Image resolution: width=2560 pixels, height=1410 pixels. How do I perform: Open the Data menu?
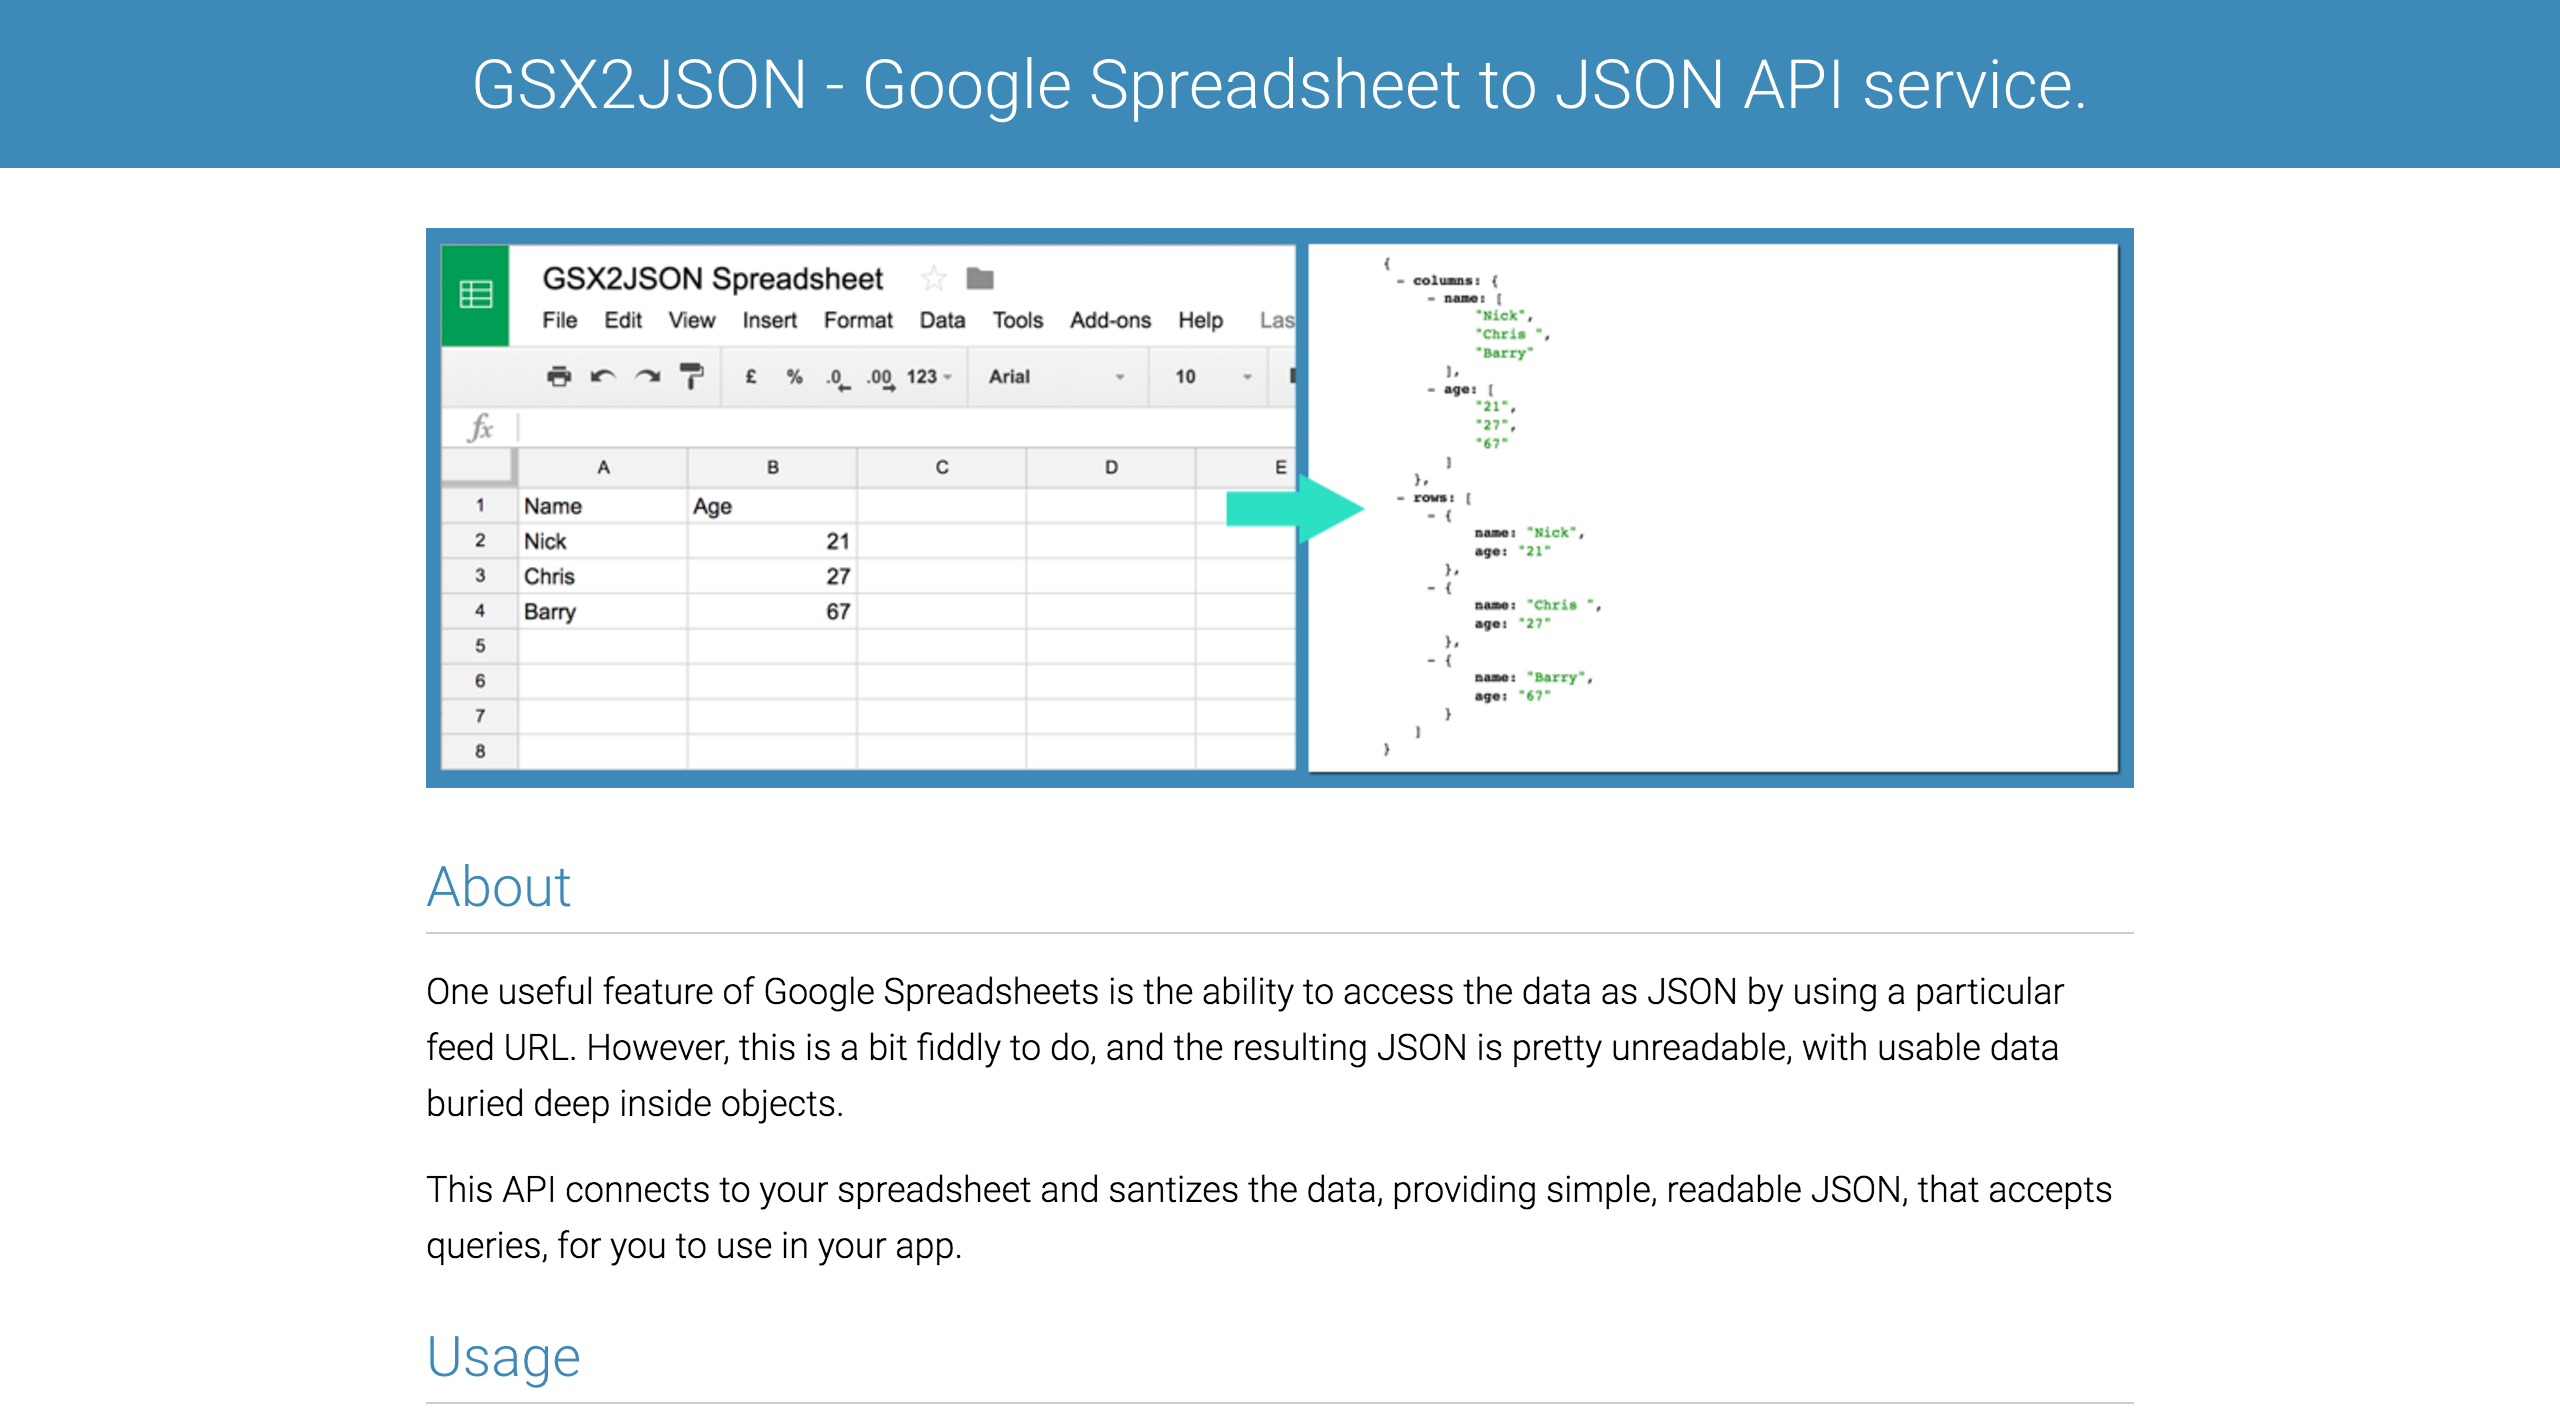[x=941, y=320]
